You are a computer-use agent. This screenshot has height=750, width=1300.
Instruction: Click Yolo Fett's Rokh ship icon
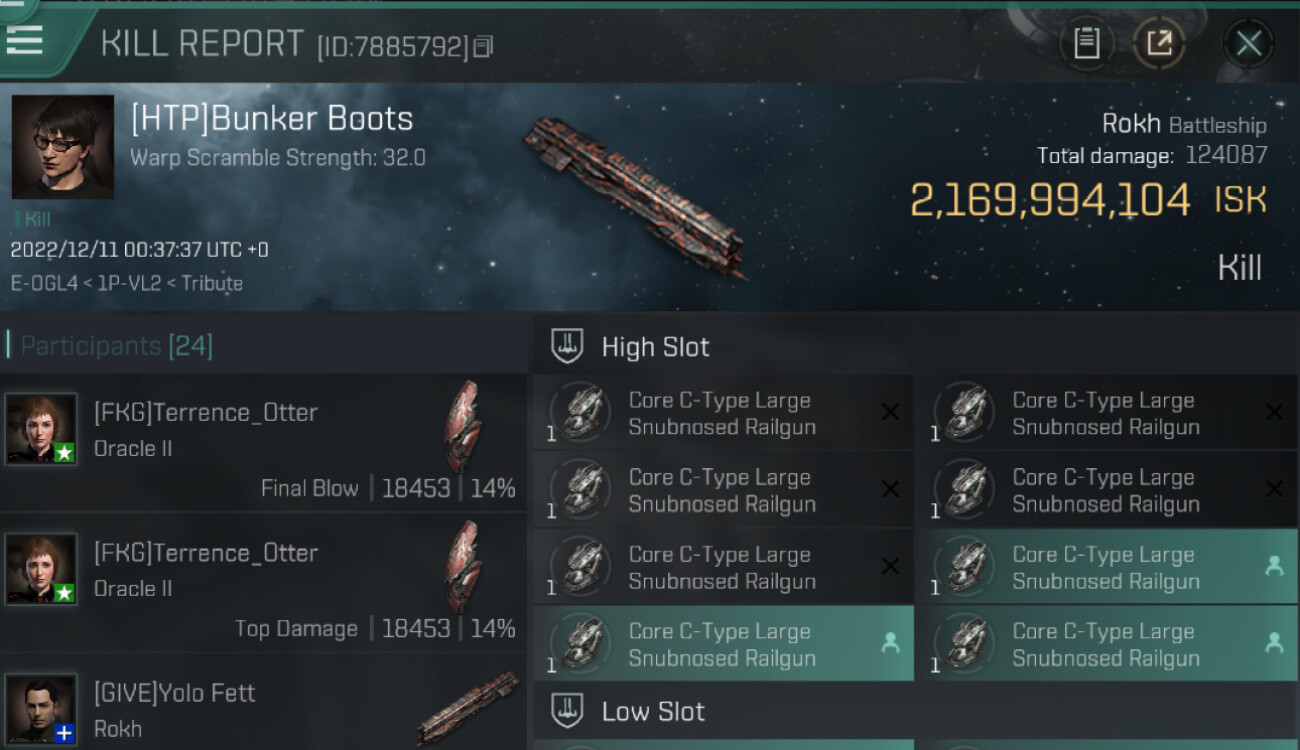[467, 709]
